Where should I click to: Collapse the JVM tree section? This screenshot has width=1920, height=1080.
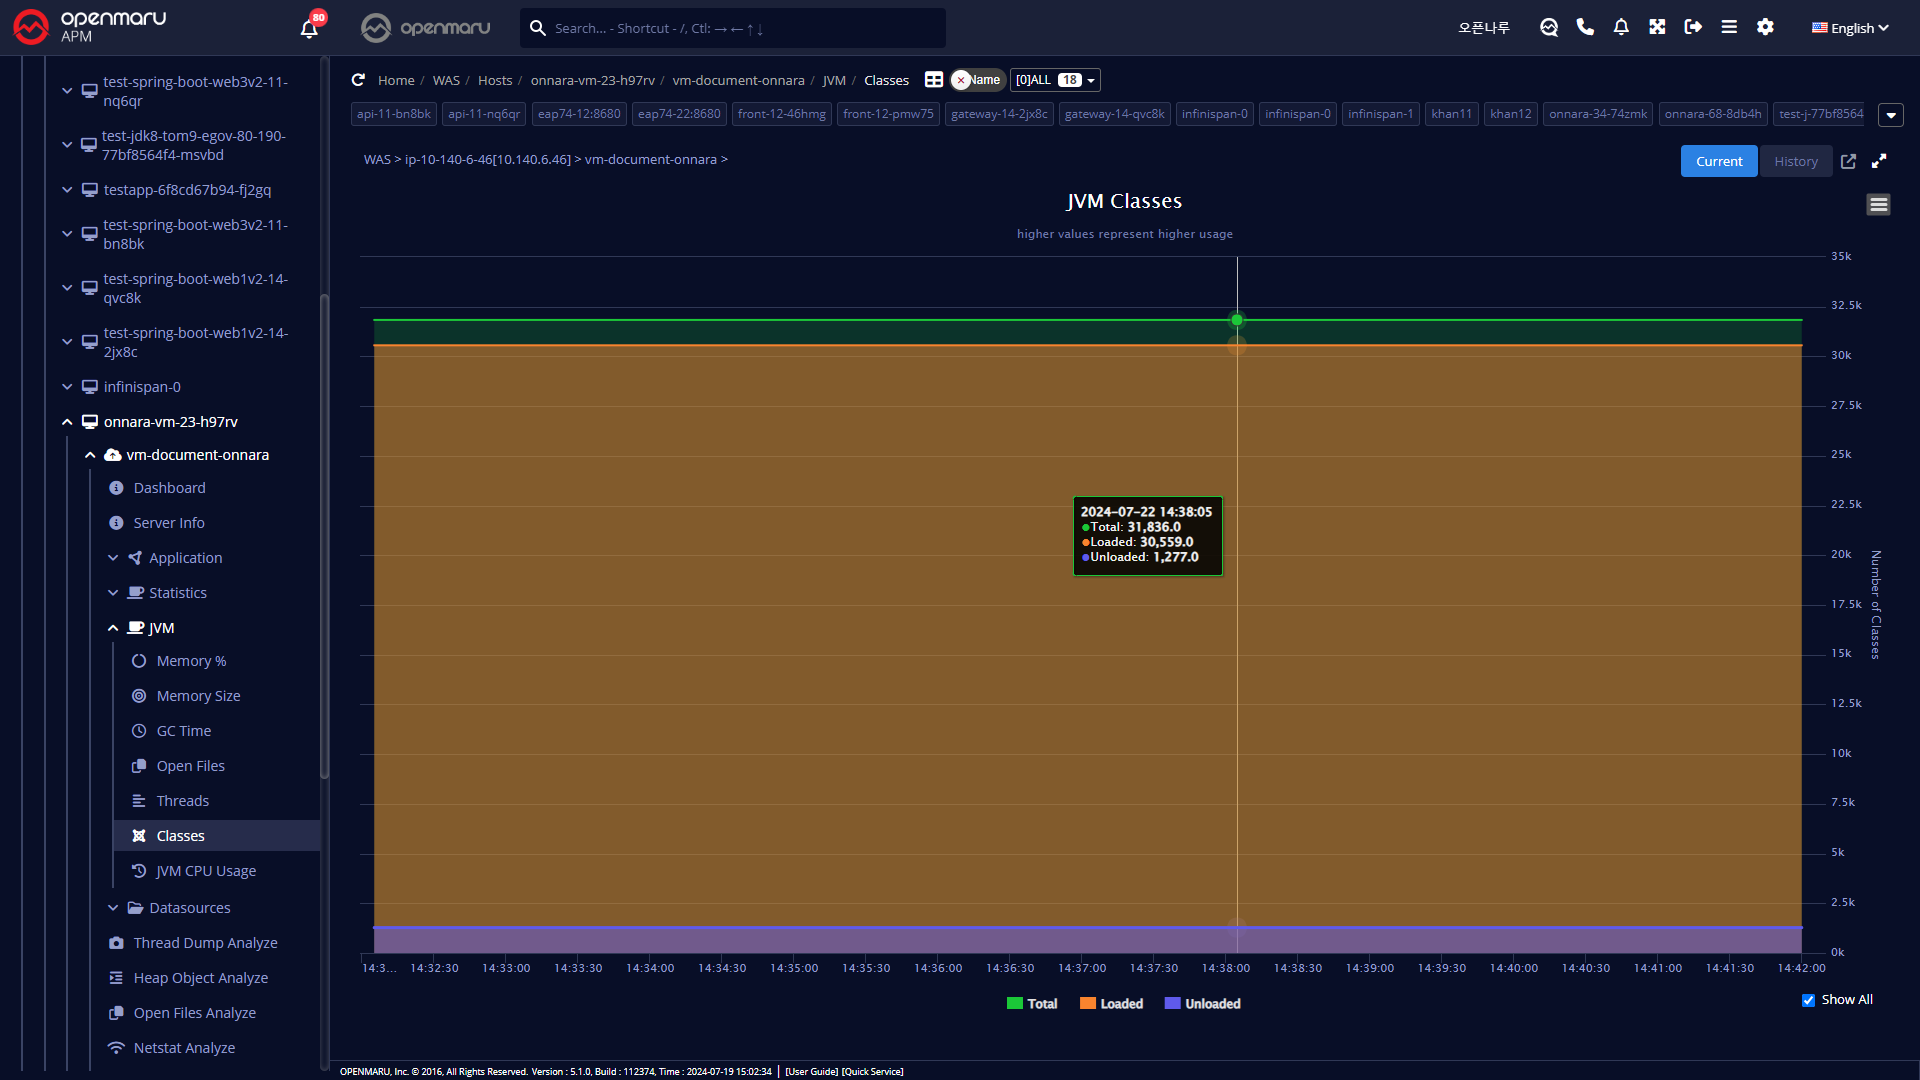point(113,628)
